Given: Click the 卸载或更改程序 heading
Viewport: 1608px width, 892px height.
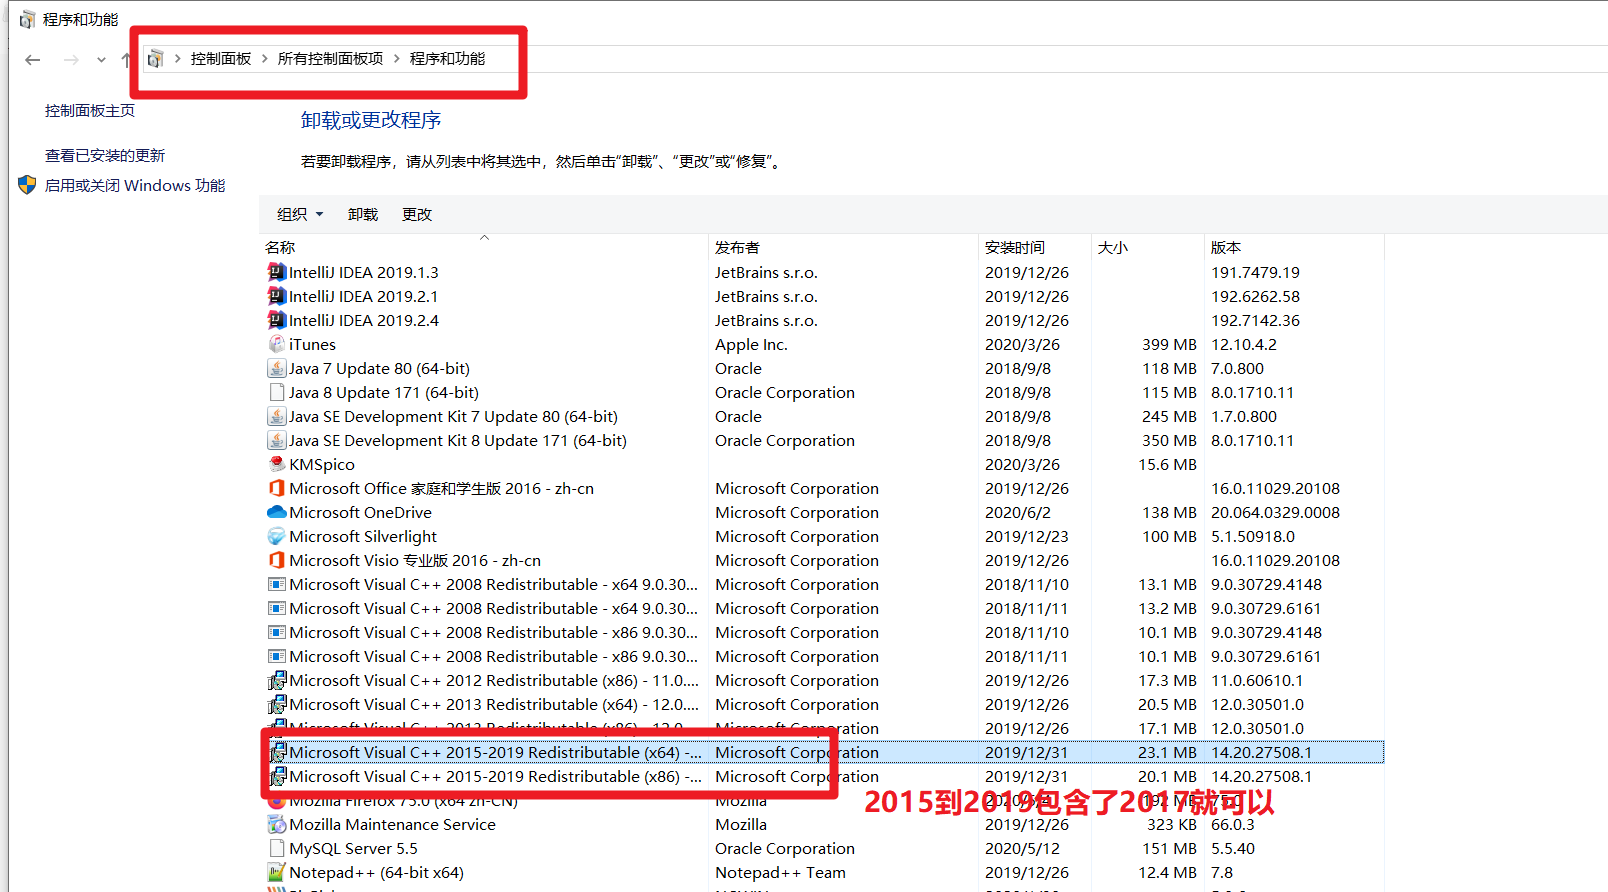Looking at the screenshot, I should click(x=371, y=120).
